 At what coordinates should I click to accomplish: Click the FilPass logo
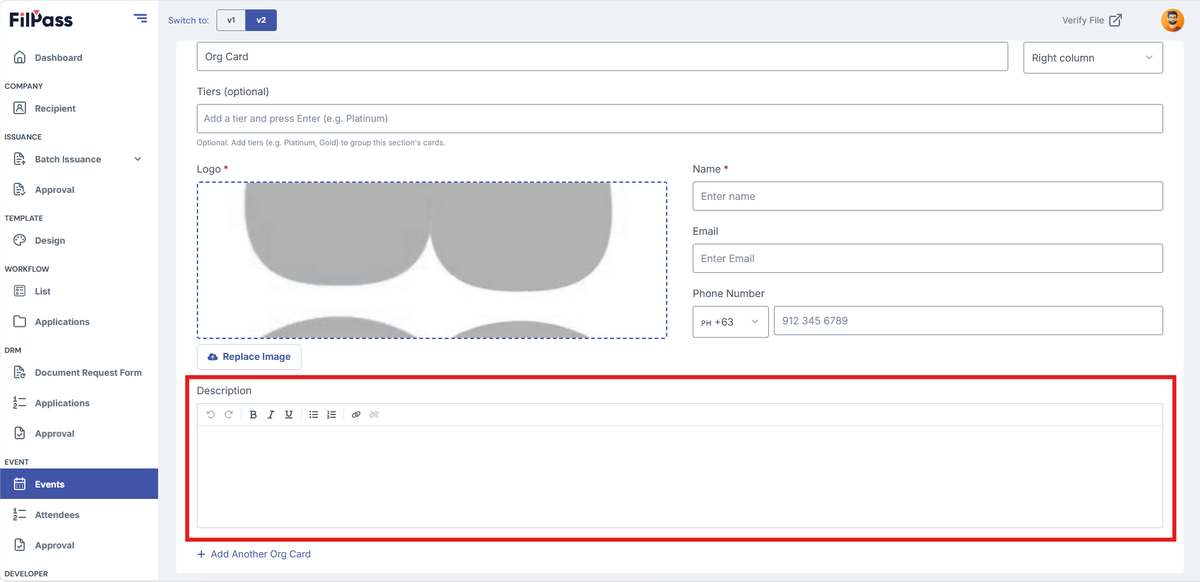[41, 20]
